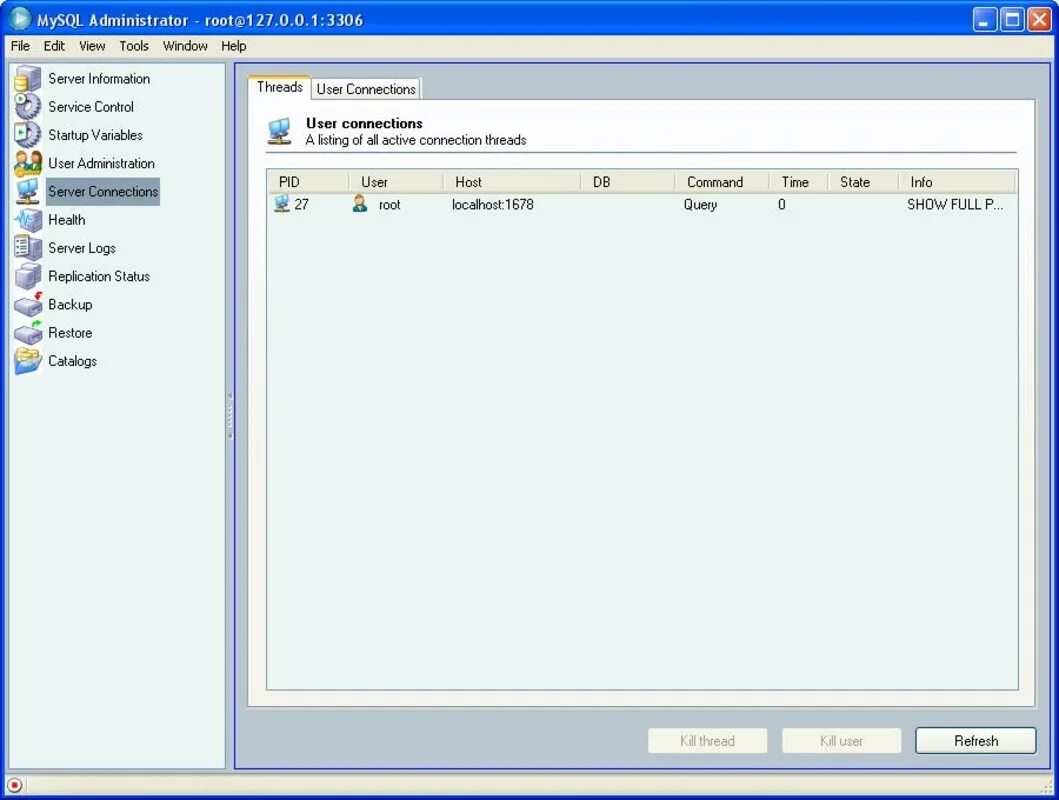Switch to the User Connections tab
The image size is (1059, 800).
[366, 89]
